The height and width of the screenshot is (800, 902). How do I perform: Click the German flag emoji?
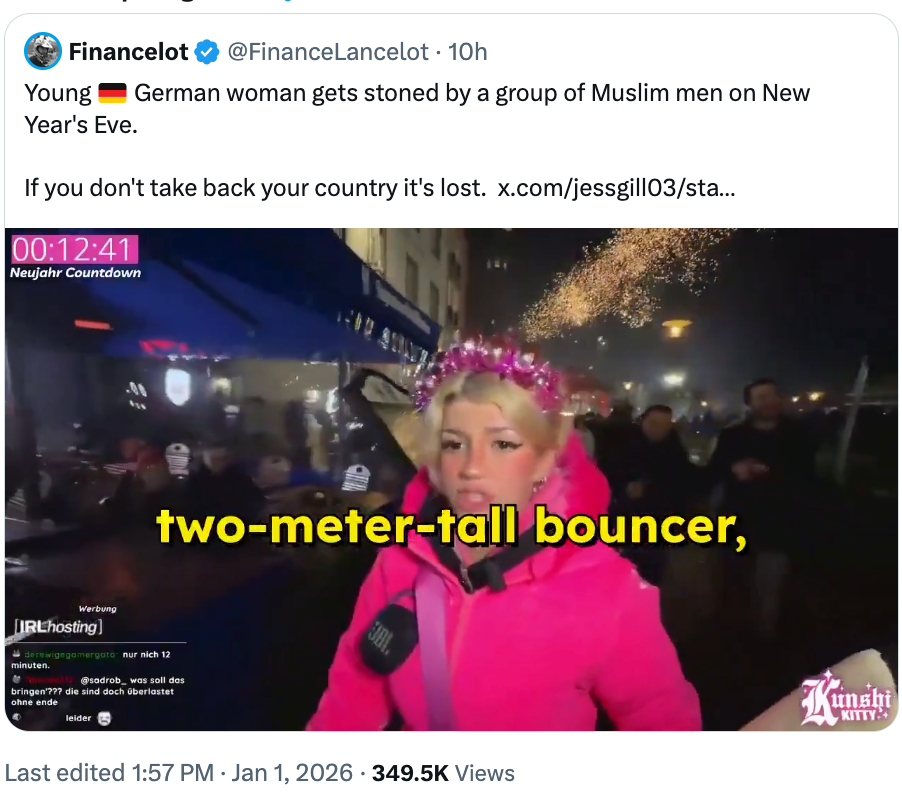coord(110,94)
